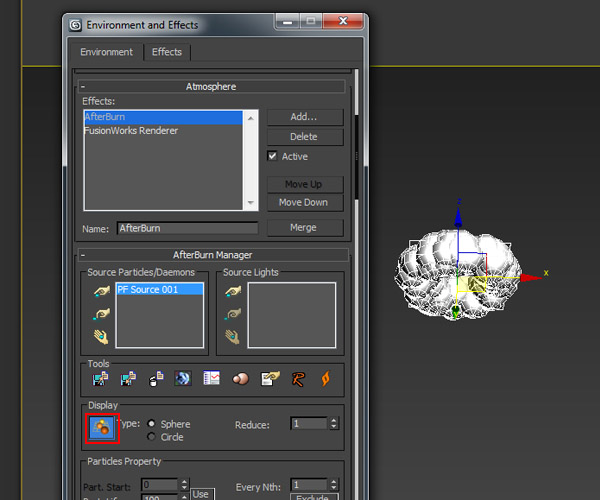Click the yellow XY plane handle on gizmo

tap(471, 284)
